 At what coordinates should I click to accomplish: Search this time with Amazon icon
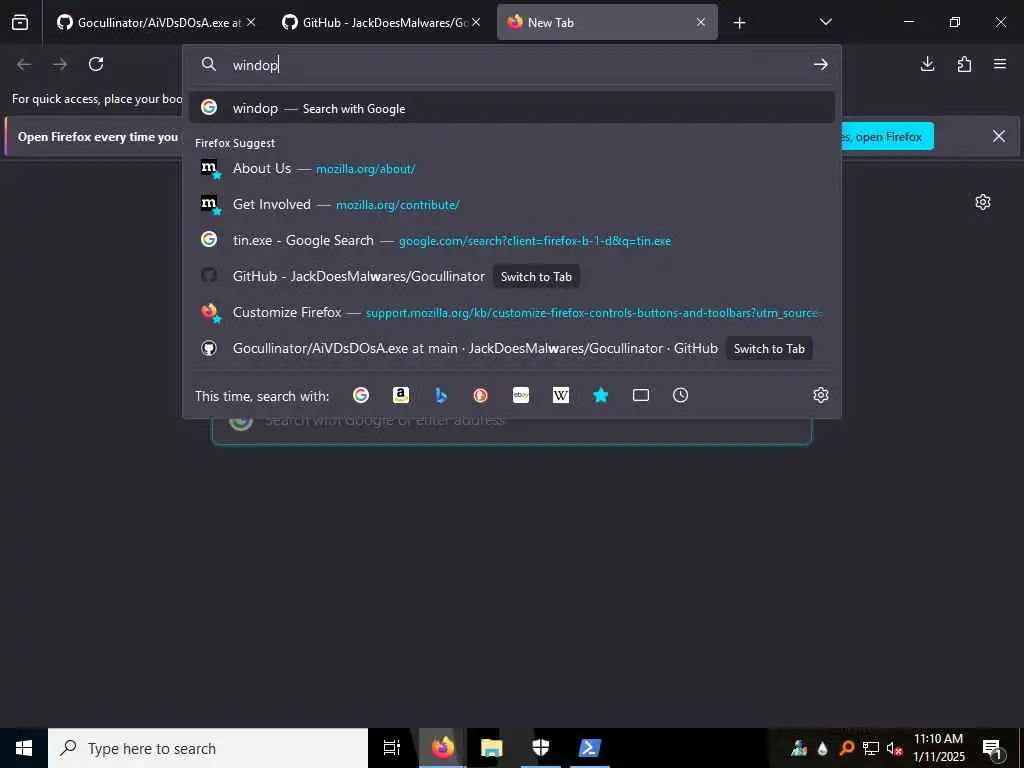click(400, 395)
